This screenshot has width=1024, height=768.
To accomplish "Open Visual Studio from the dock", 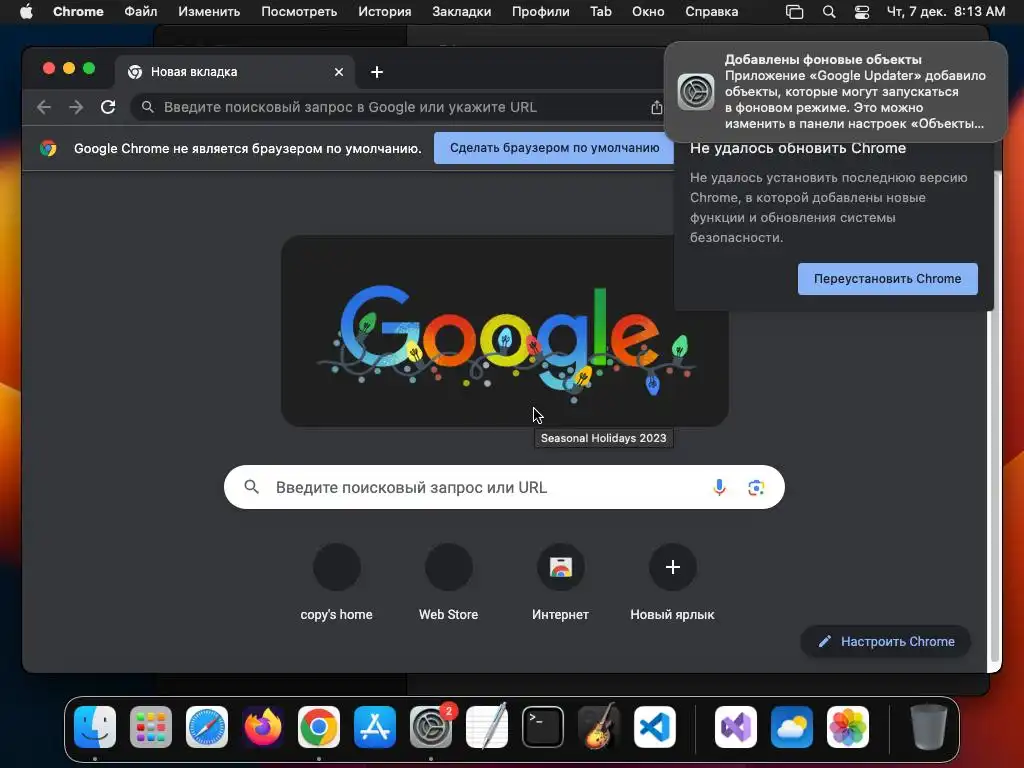I will 736,727.
